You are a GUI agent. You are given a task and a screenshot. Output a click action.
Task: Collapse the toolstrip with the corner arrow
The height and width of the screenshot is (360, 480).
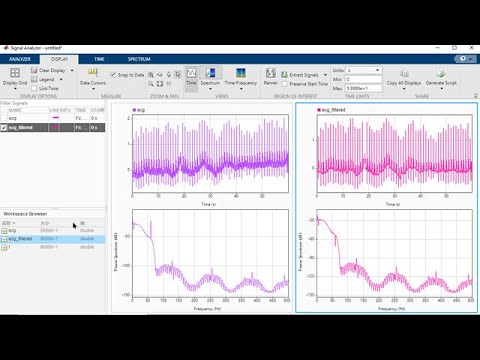click(476, 96)
